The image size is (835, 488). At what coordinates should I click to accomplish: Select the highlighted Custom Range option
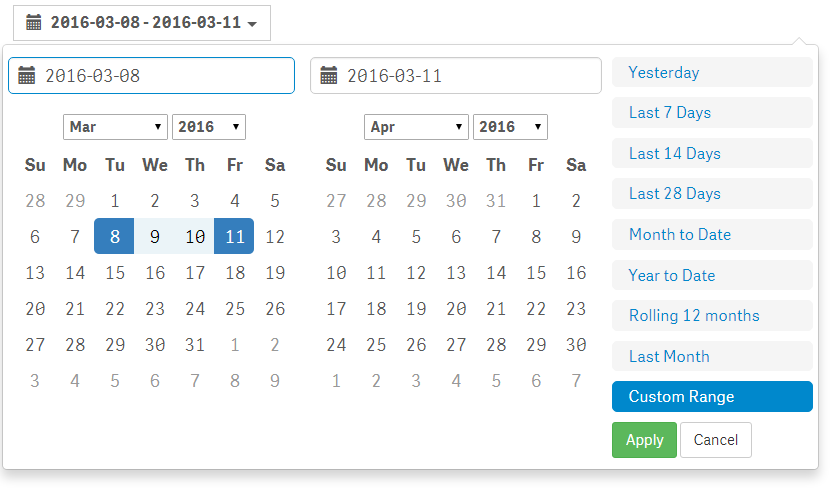pyautogui.click(x=712, y=396)
